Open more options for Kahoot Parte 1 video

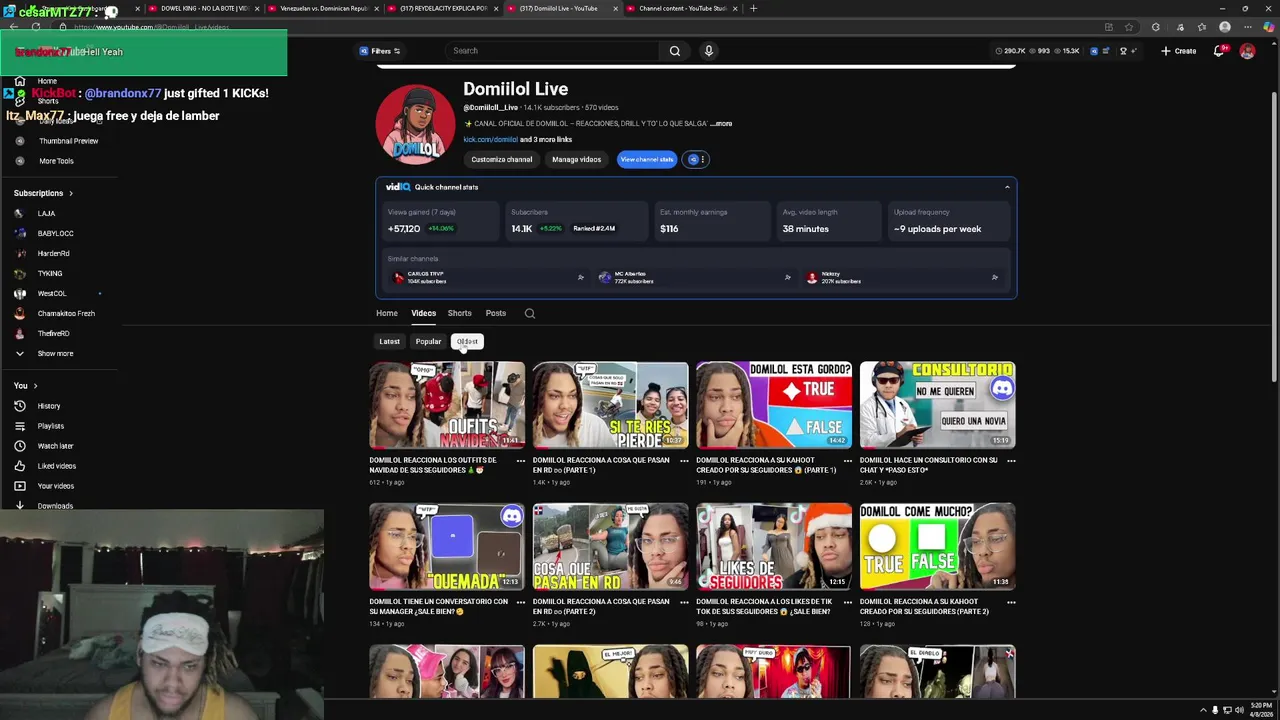pyautogui.click(x=847, y=461)
